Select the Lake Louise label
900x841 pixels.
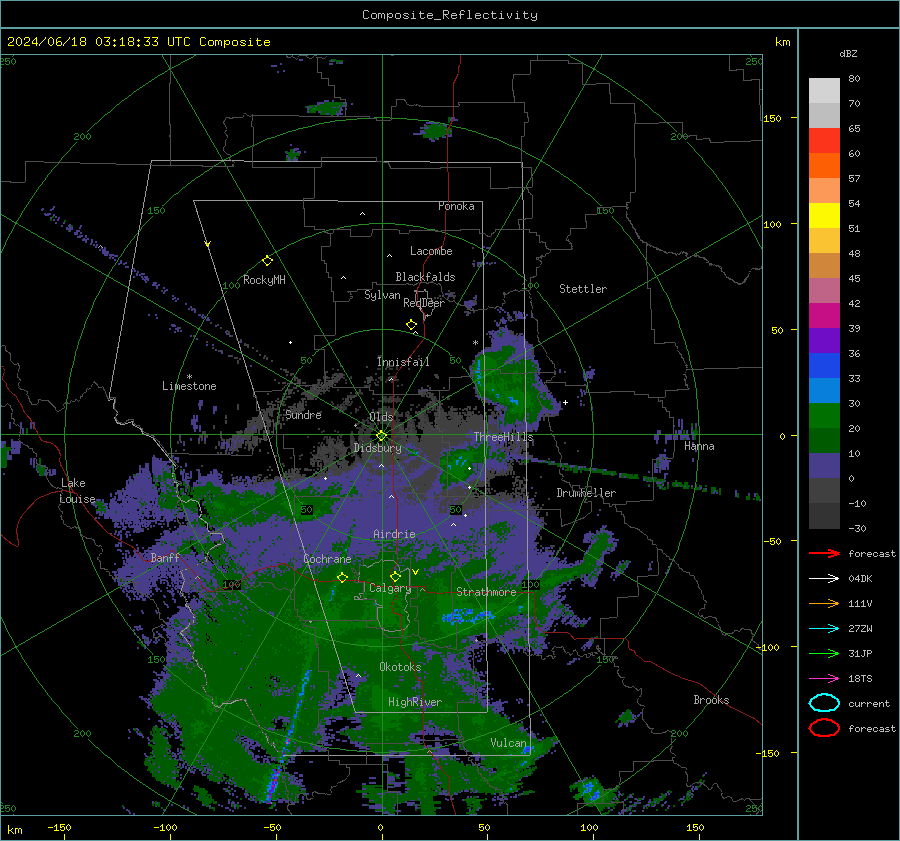(x=77, y=491)
